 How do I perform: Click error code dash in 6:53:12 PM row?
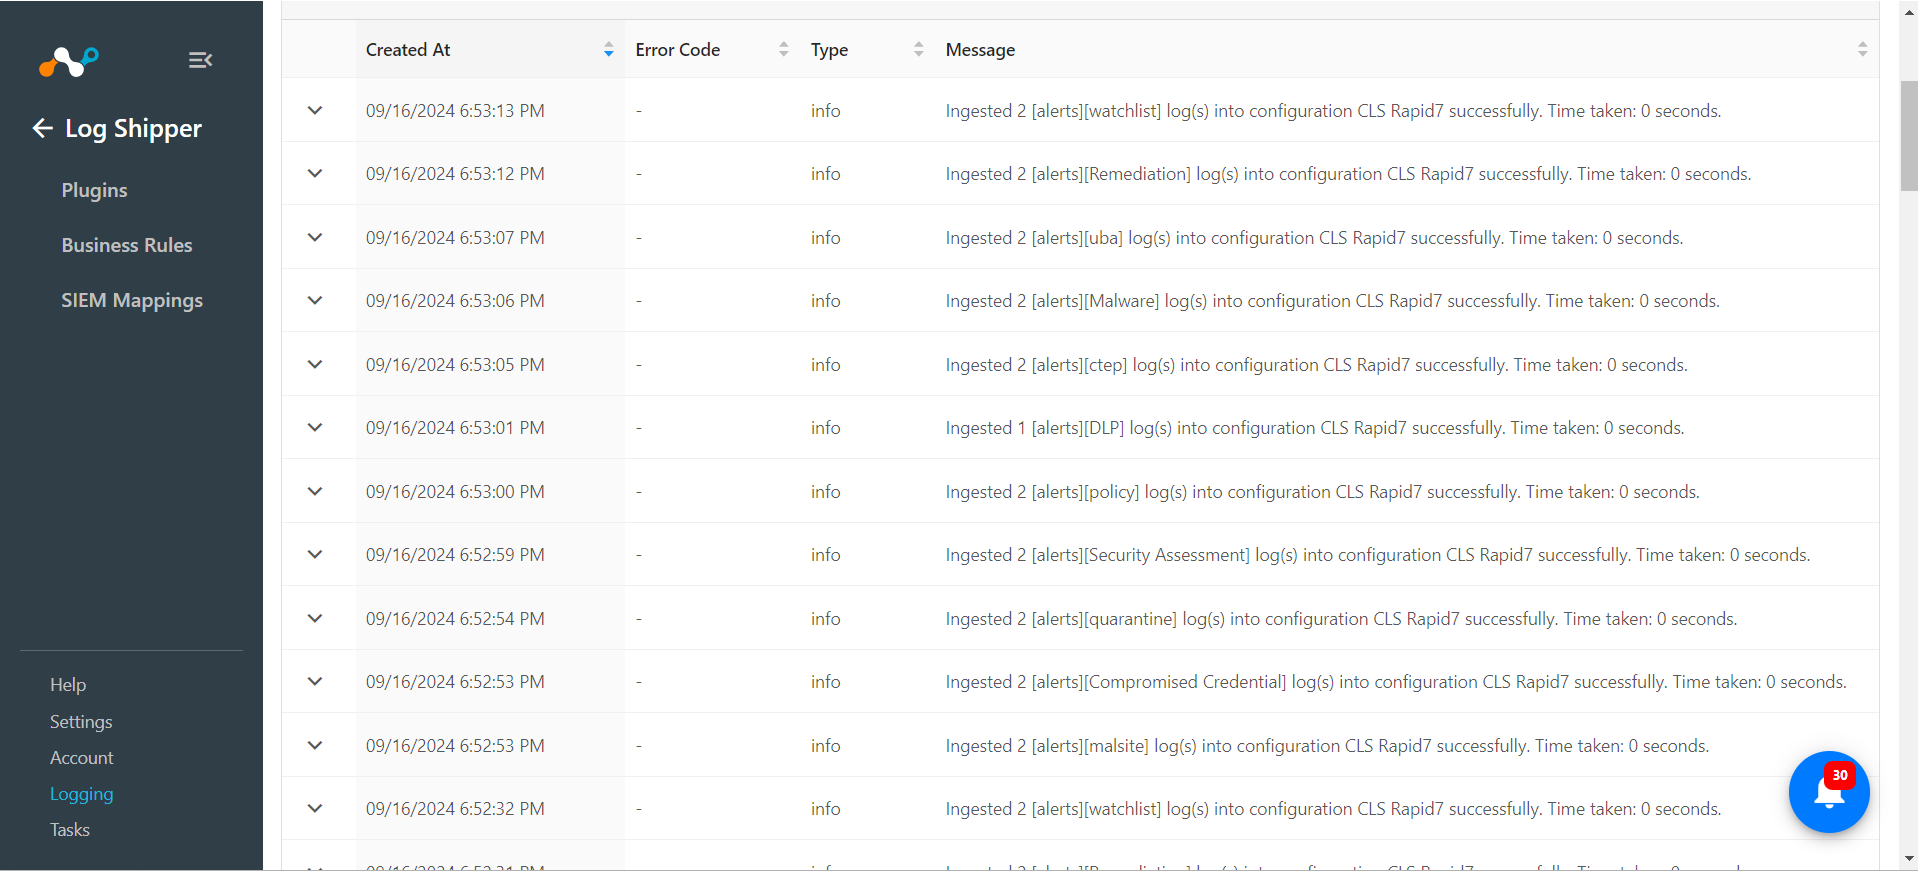[639, 174]
